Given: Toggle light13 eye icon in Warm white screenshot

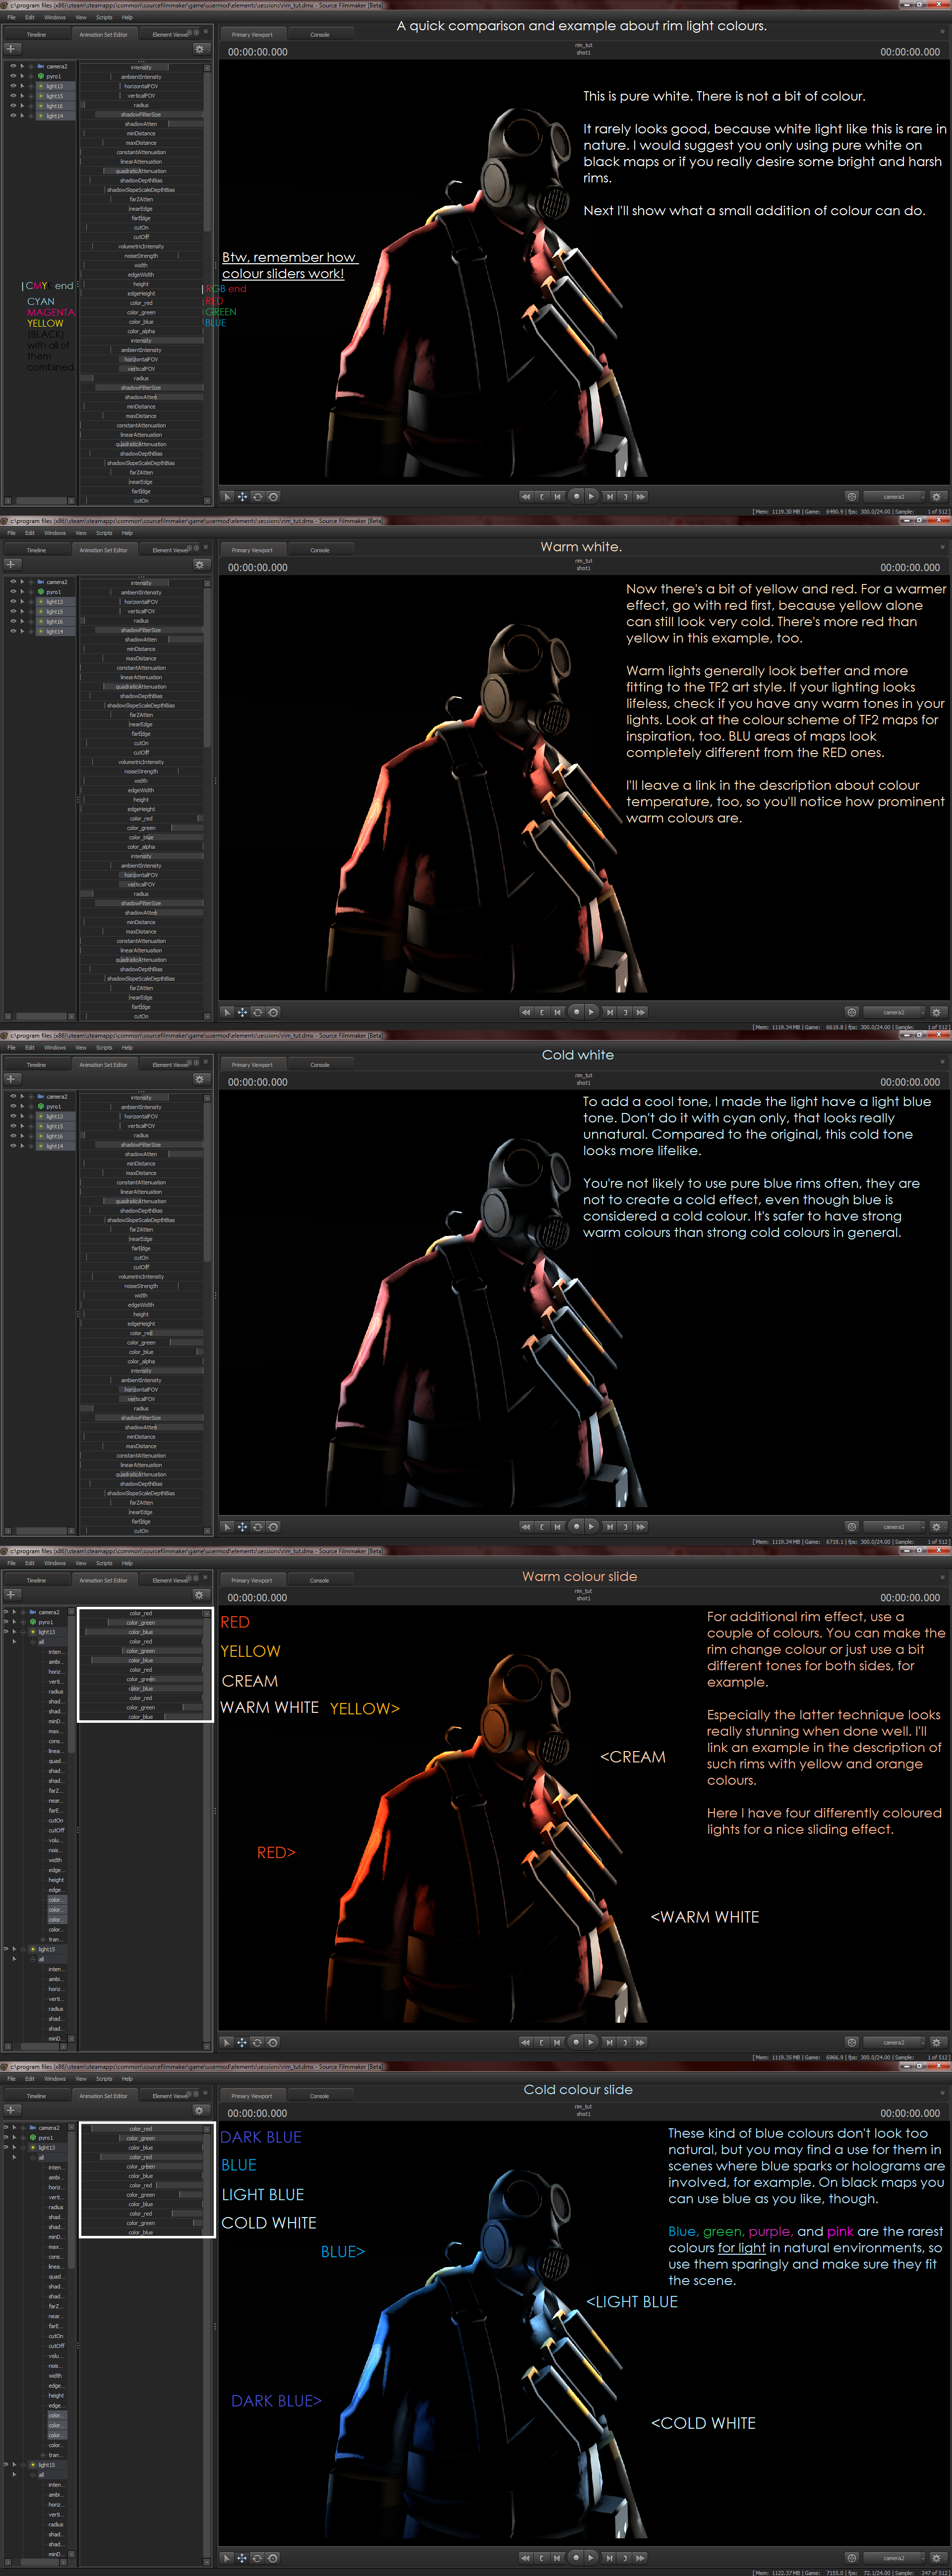Looking at the screenshot, I should [x=13, y=602].
